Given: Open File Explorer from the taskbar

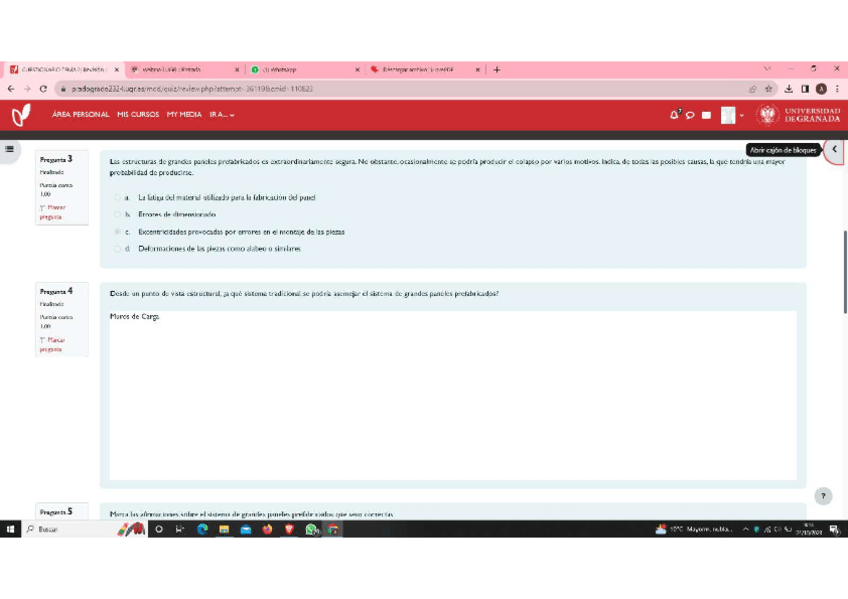Looking at the screenshot, I should (224, 529).
